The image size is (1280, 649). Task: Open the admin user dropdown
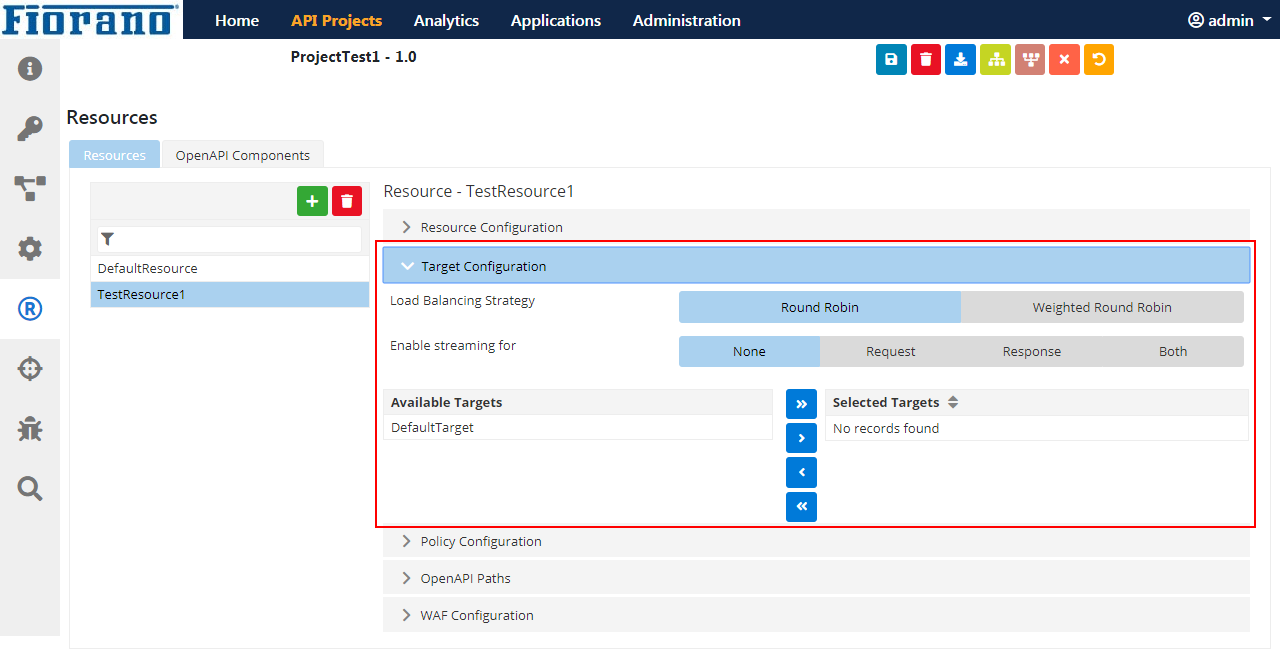[x=1229, y=20]
